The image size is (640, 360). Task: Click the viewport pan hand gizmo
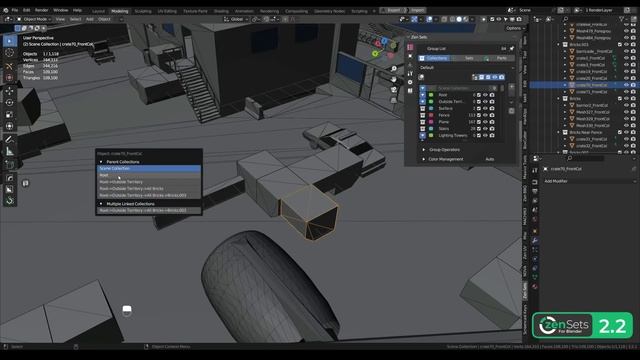pos(393,79)
